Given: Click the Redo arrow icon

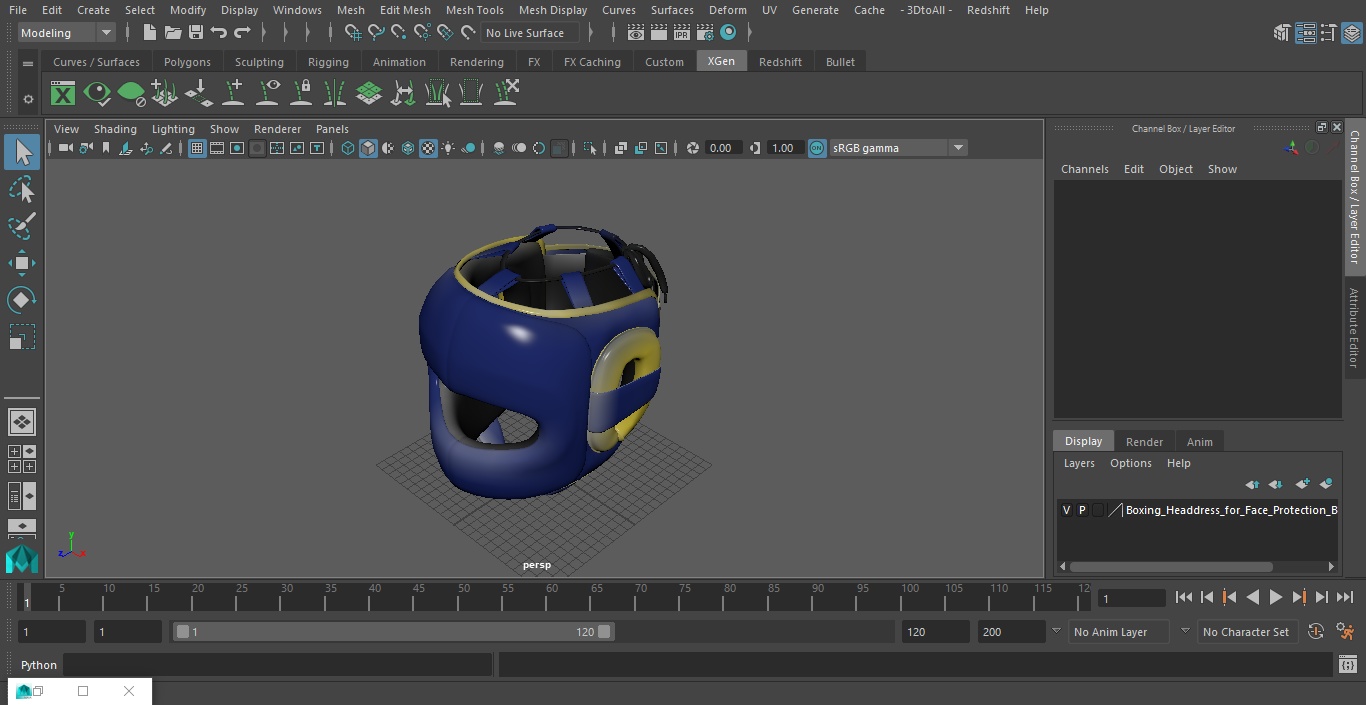Looking at the screenshot, I should click(242, 33).
